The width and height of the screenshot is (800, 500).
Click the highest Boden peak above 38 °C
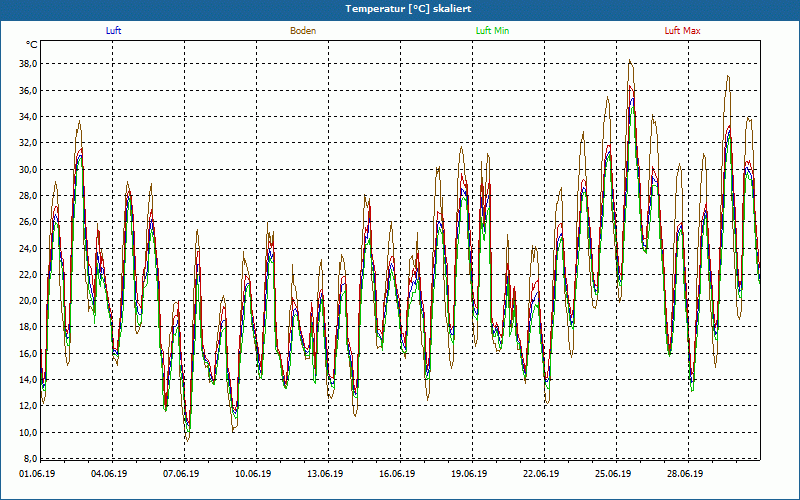coord(631,60)
